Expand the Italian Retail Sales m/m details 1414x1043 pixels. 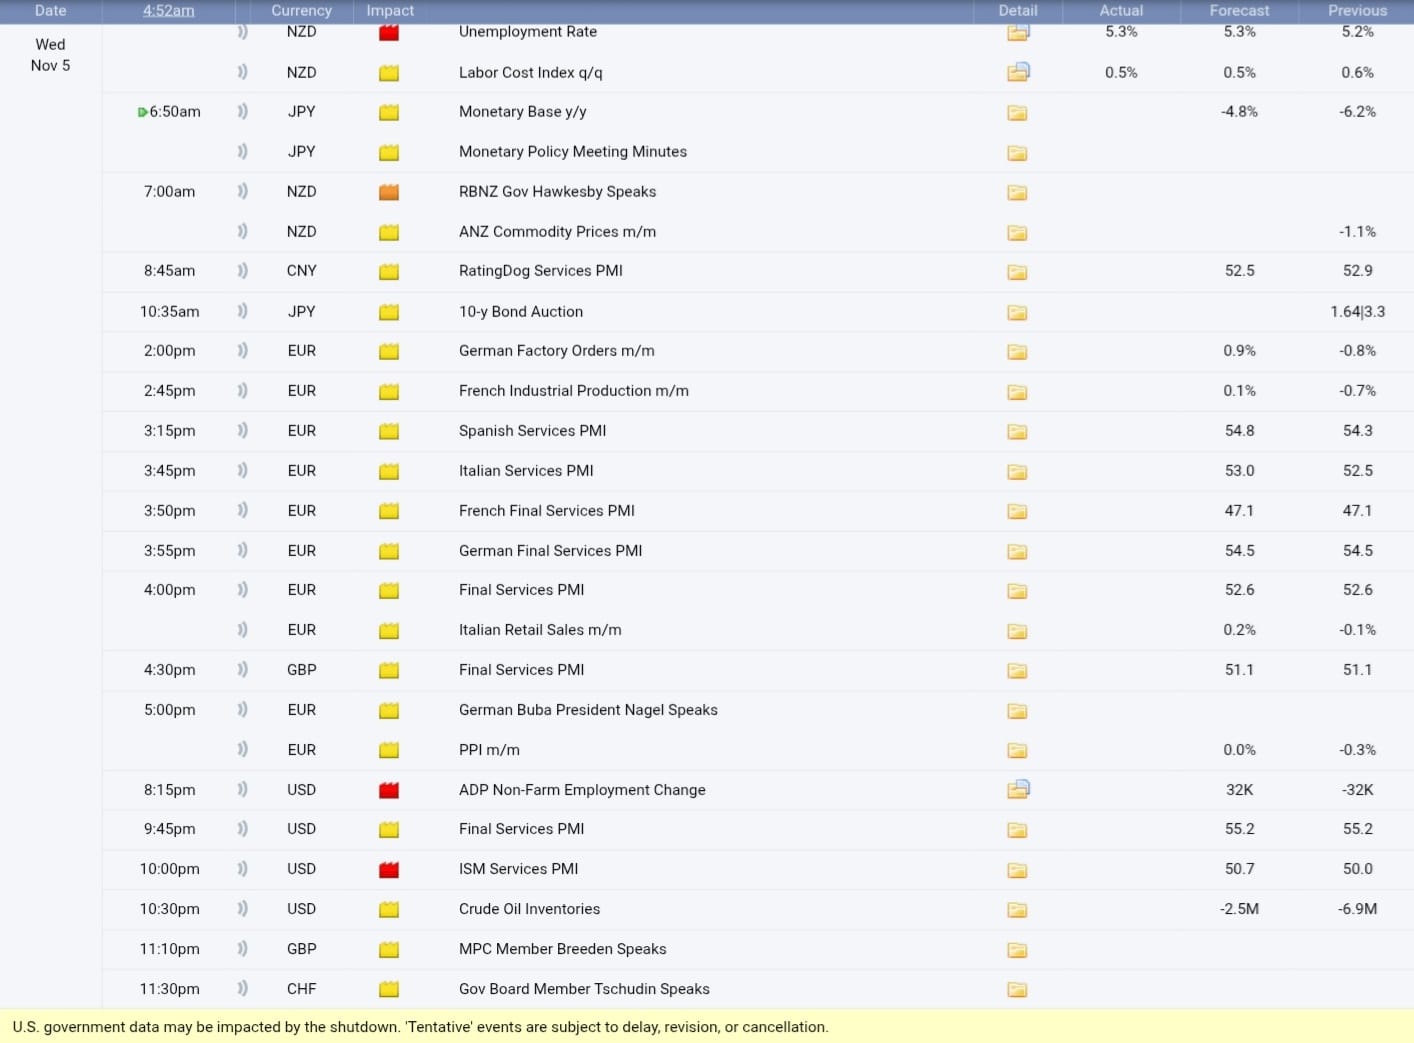point(1017,631)
